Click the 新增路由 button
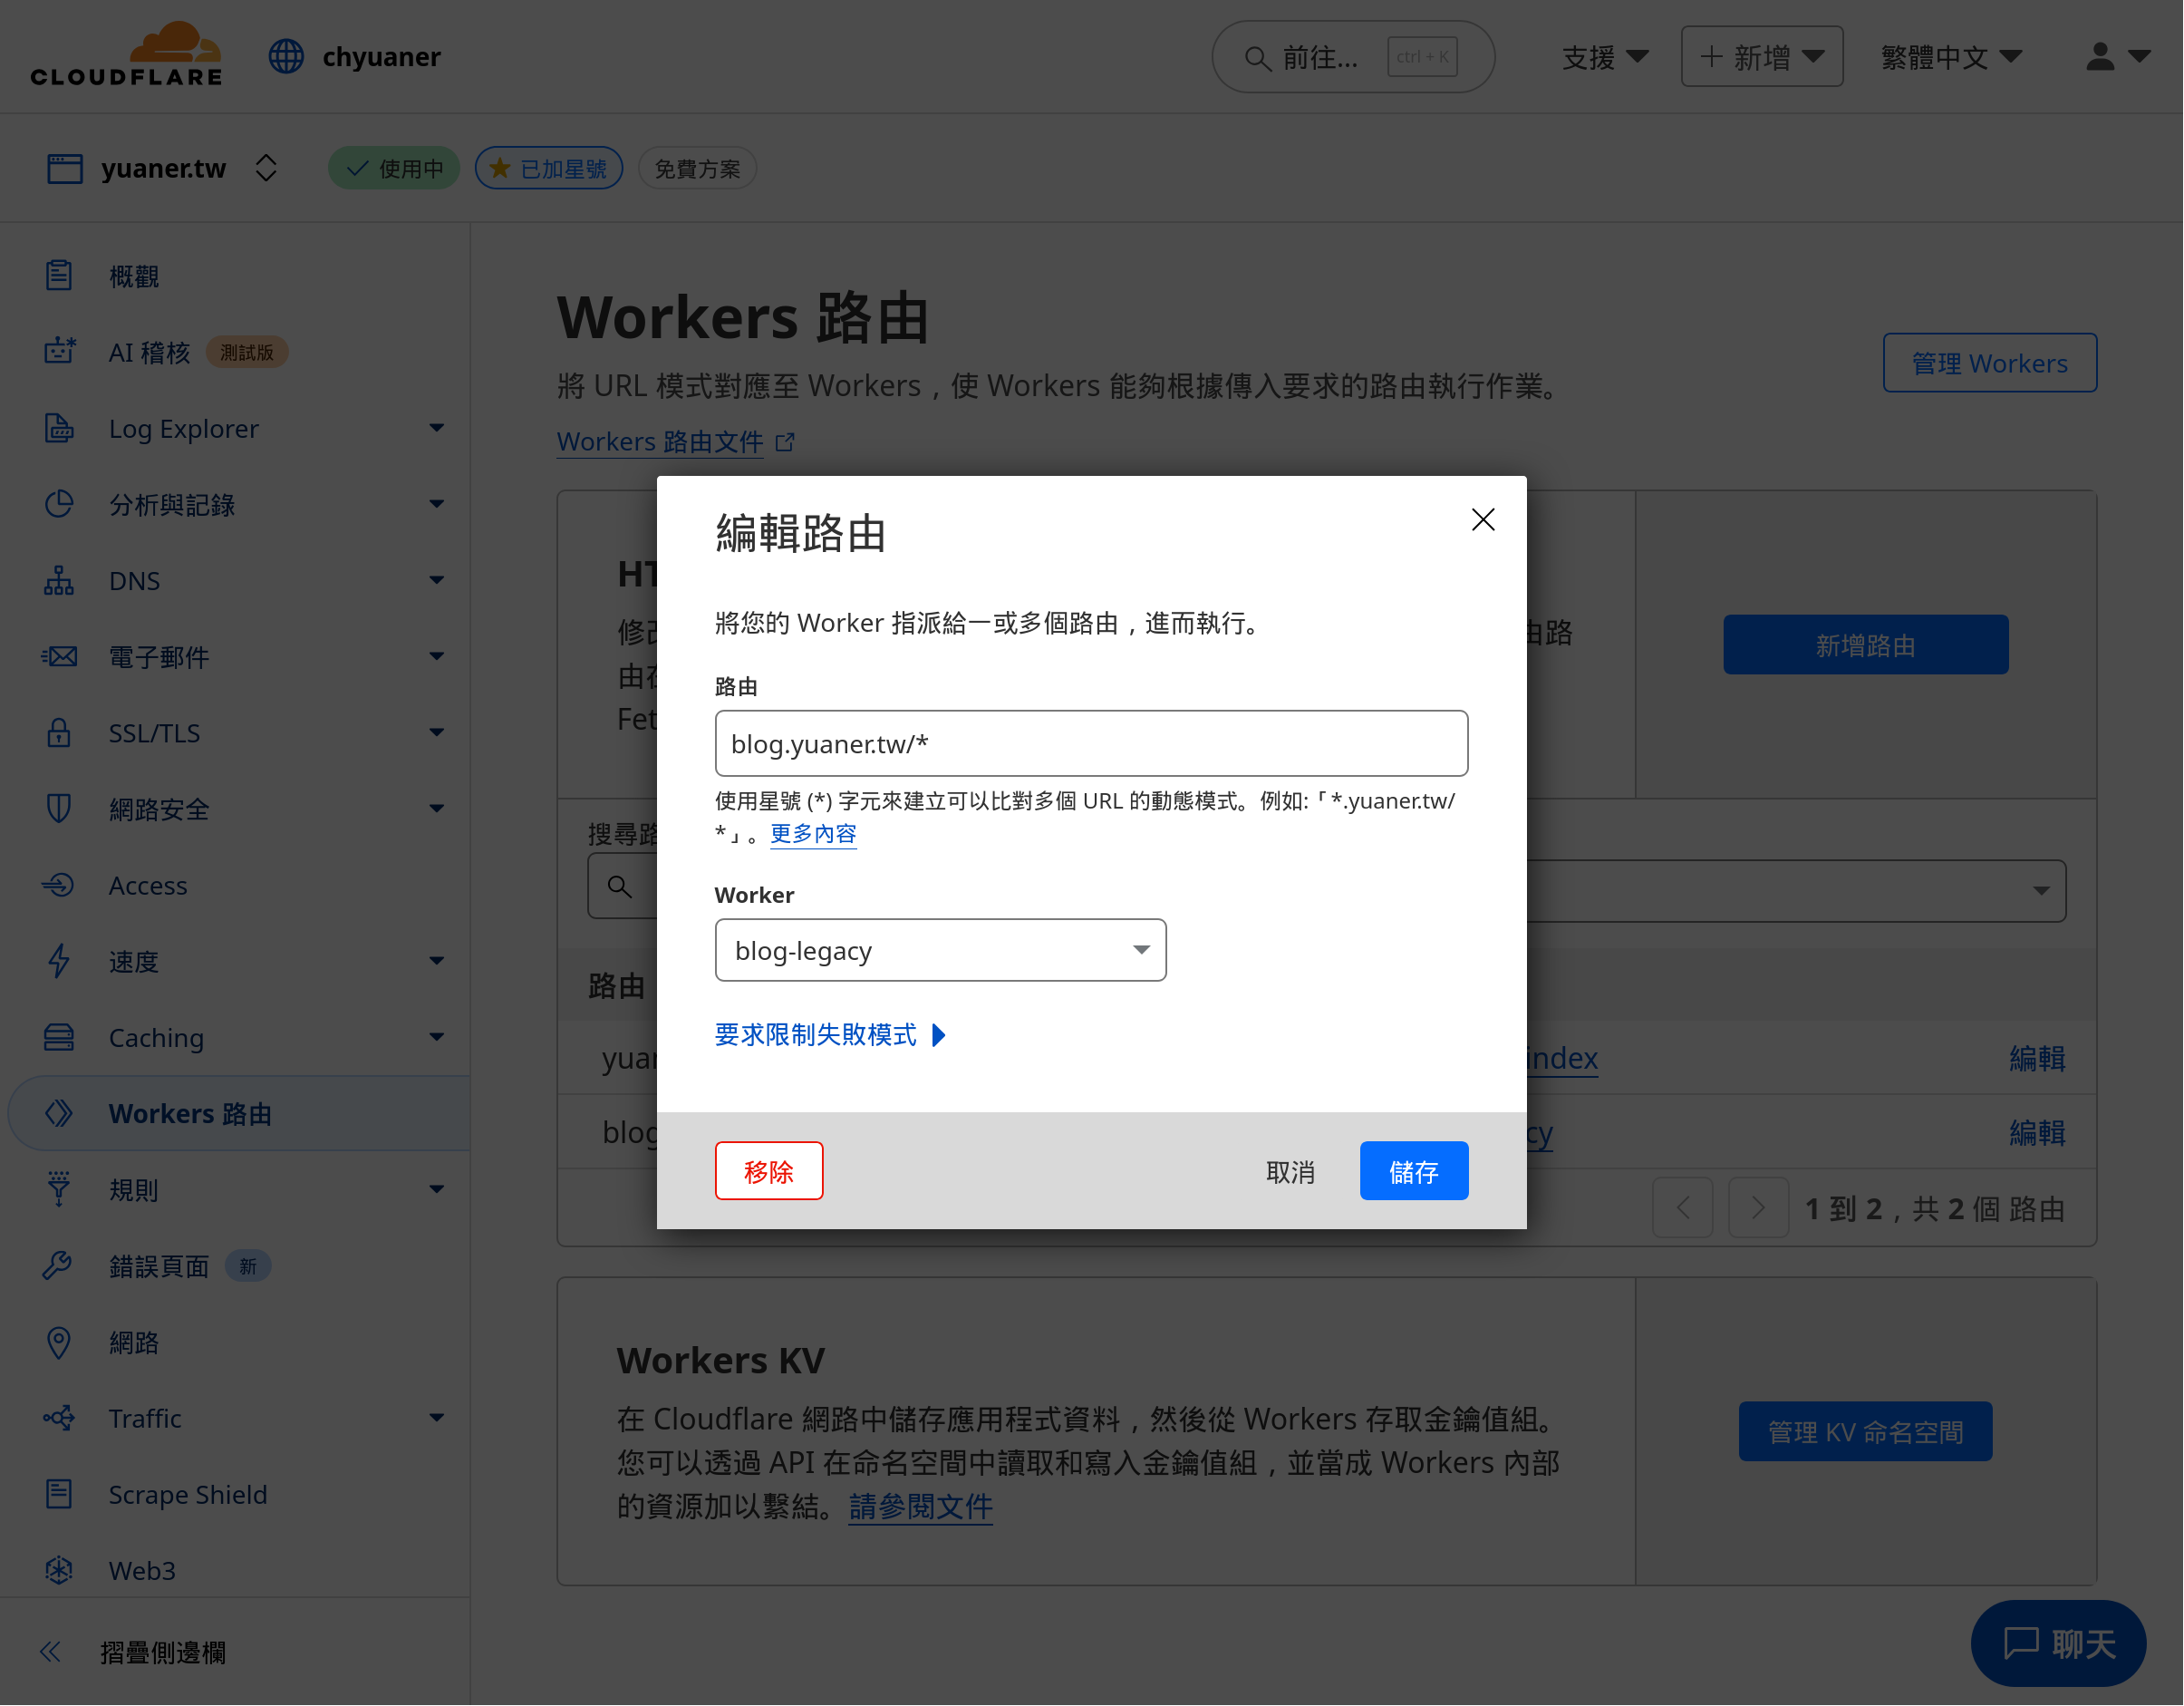This screenshot has width=2184, height=1706. [x=1866, y=645]
